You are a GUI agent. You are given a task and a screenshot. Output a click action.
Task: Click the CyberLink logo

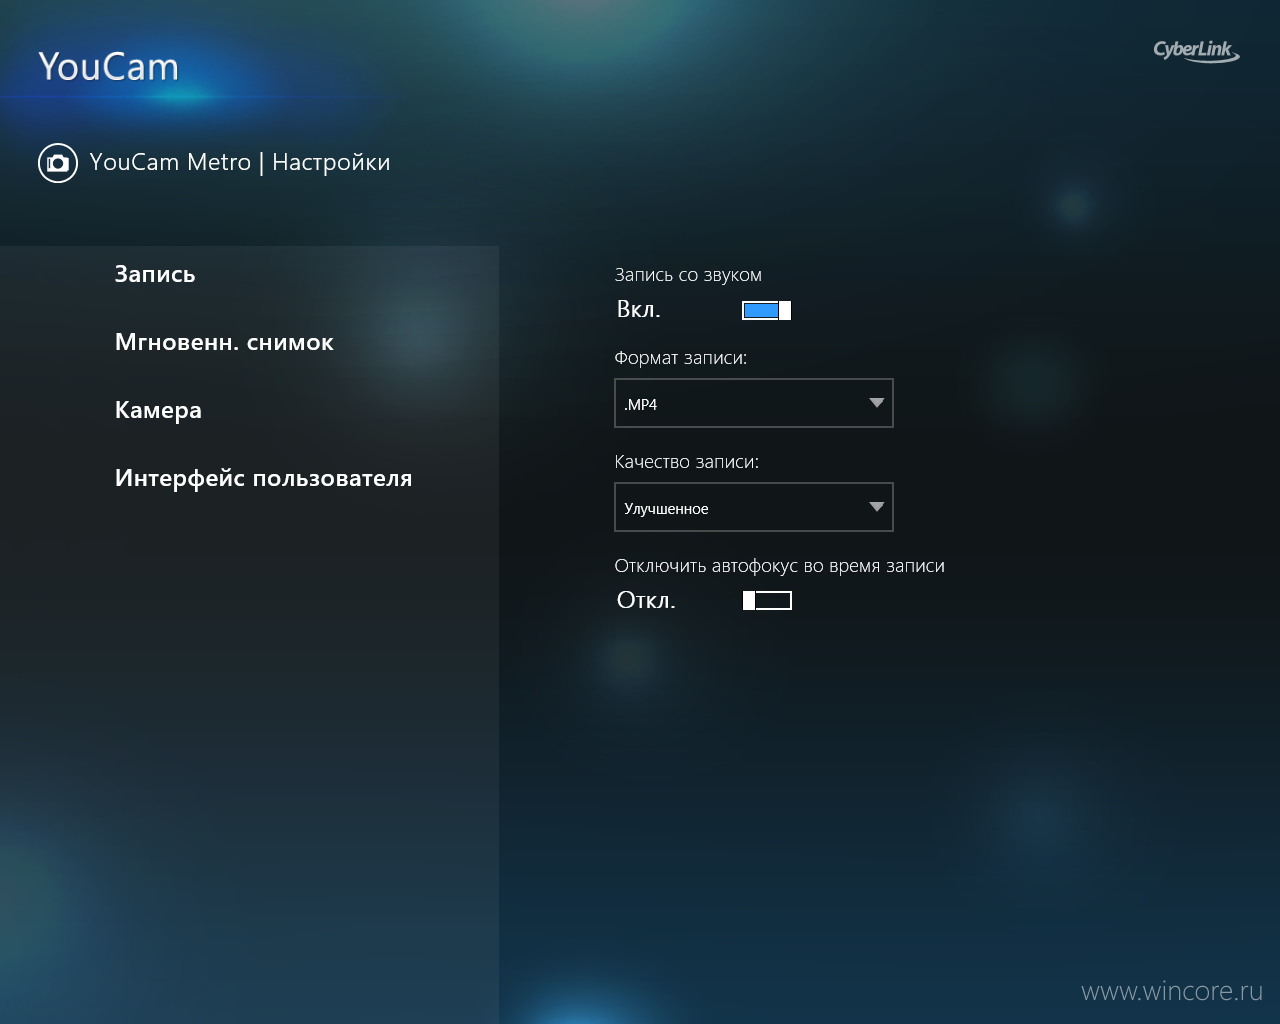click(x=1196, y=51)
